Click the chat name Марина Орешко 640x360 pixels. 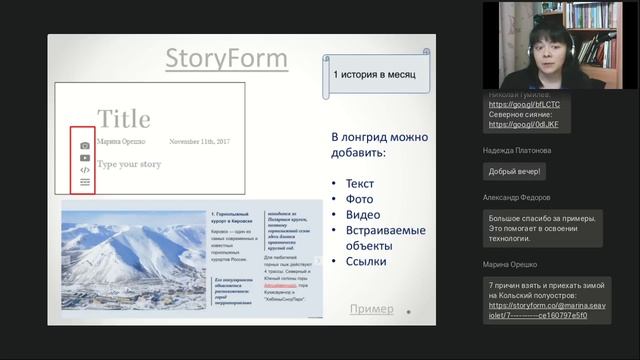(x=510, y=264)
